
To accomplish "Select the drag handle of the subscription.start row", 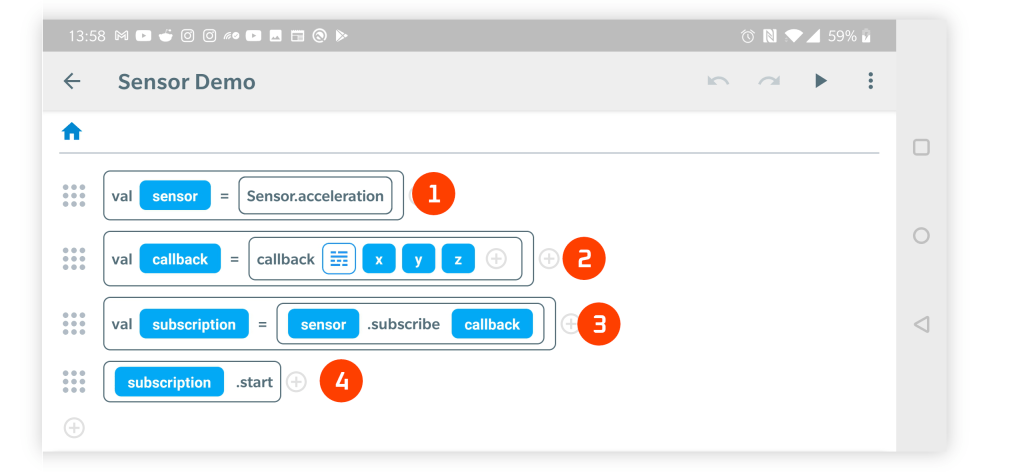I will [74, 381].
